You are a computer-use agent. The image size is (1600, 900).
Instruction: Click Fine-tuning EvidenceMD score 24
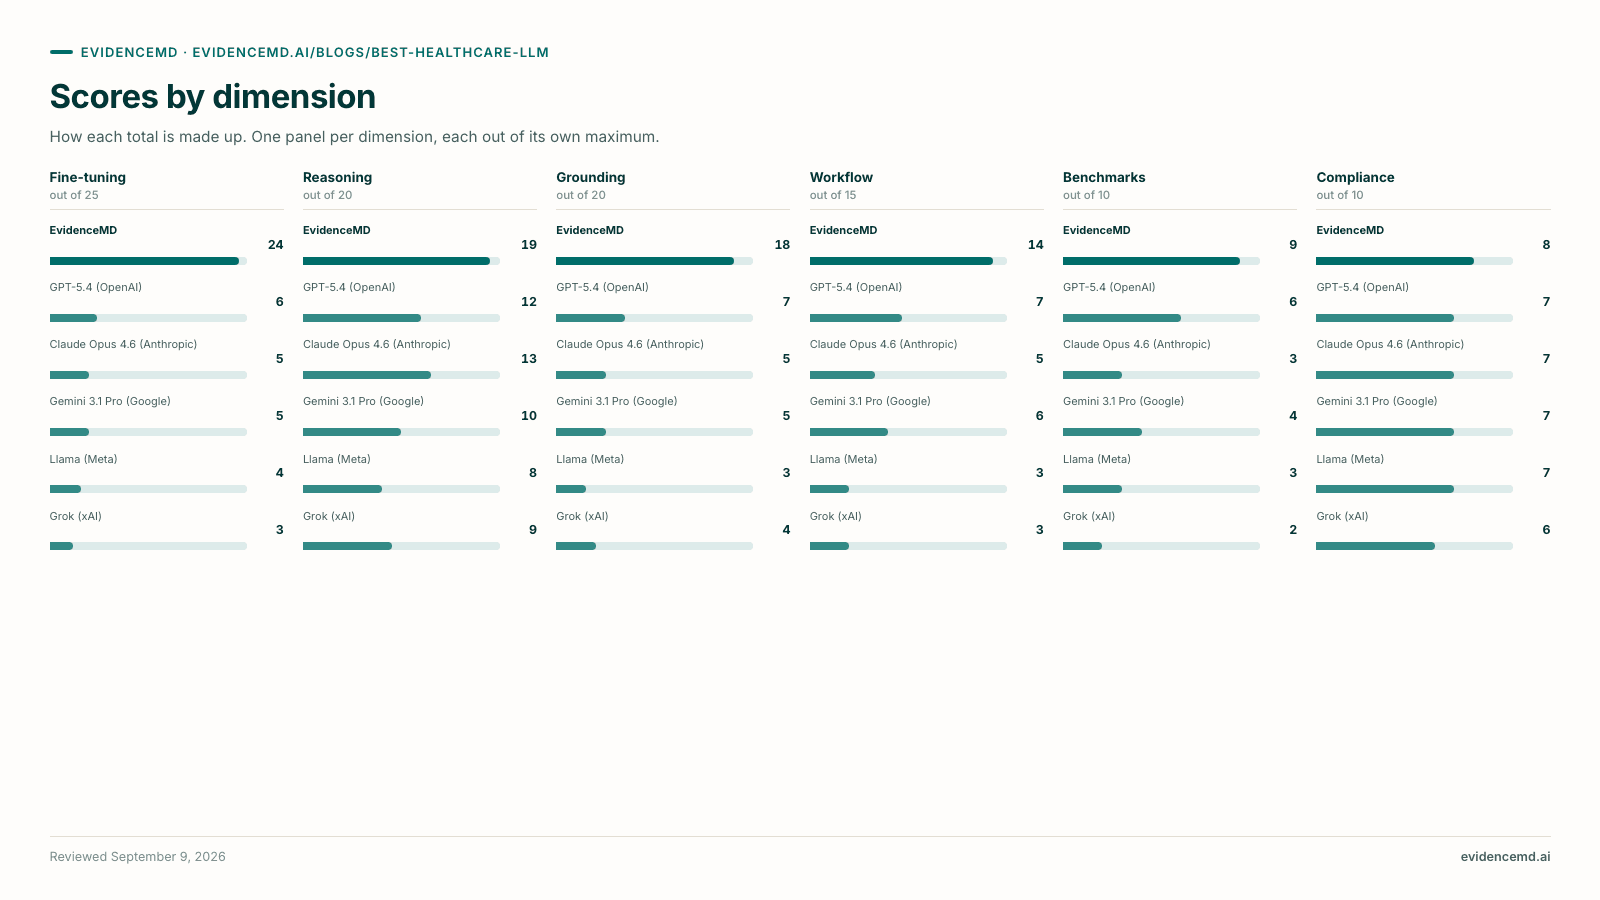coord(275,244)
